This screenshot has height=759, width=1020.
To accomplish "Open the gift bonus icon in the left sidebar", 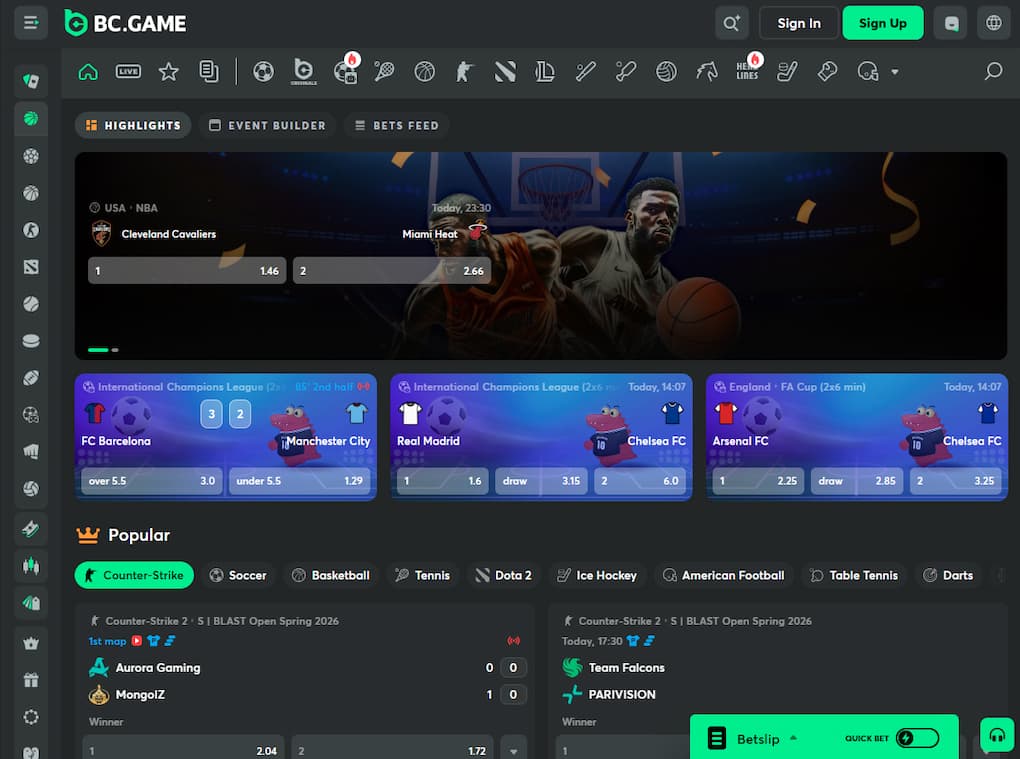I will [31, 680].
